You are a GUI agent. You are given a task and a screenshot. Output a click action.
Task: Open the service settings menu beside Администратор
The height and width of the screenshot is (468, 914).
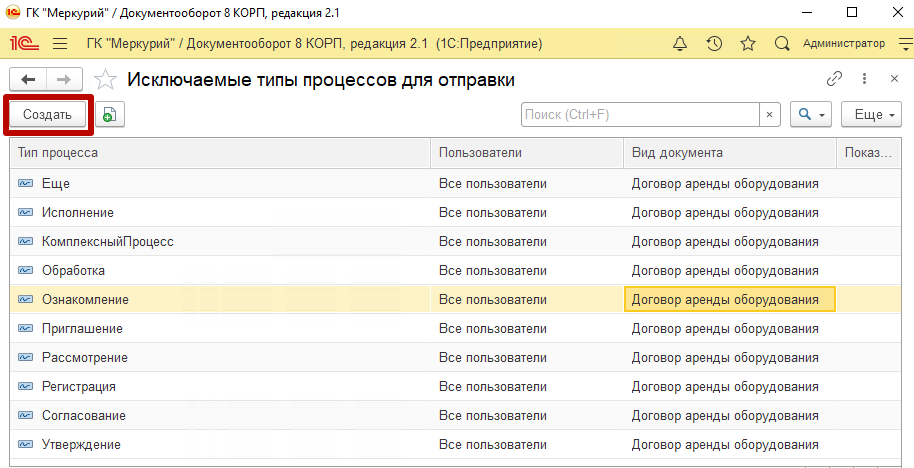tap(905, 44)
